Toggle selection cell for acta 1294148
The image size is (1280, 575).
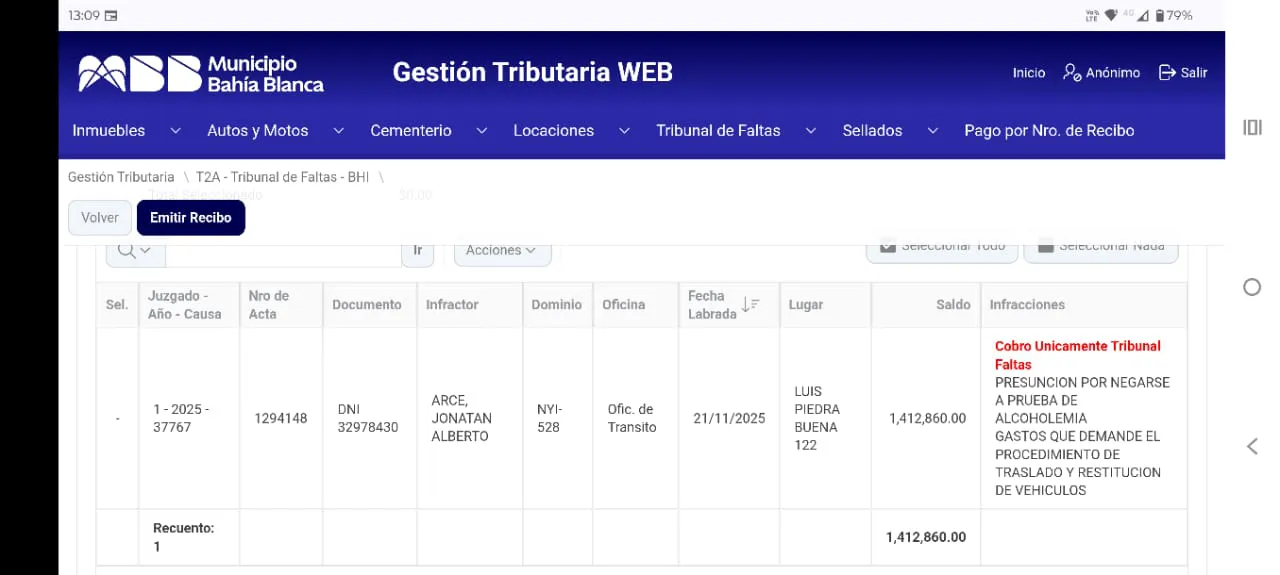[117, 418]
